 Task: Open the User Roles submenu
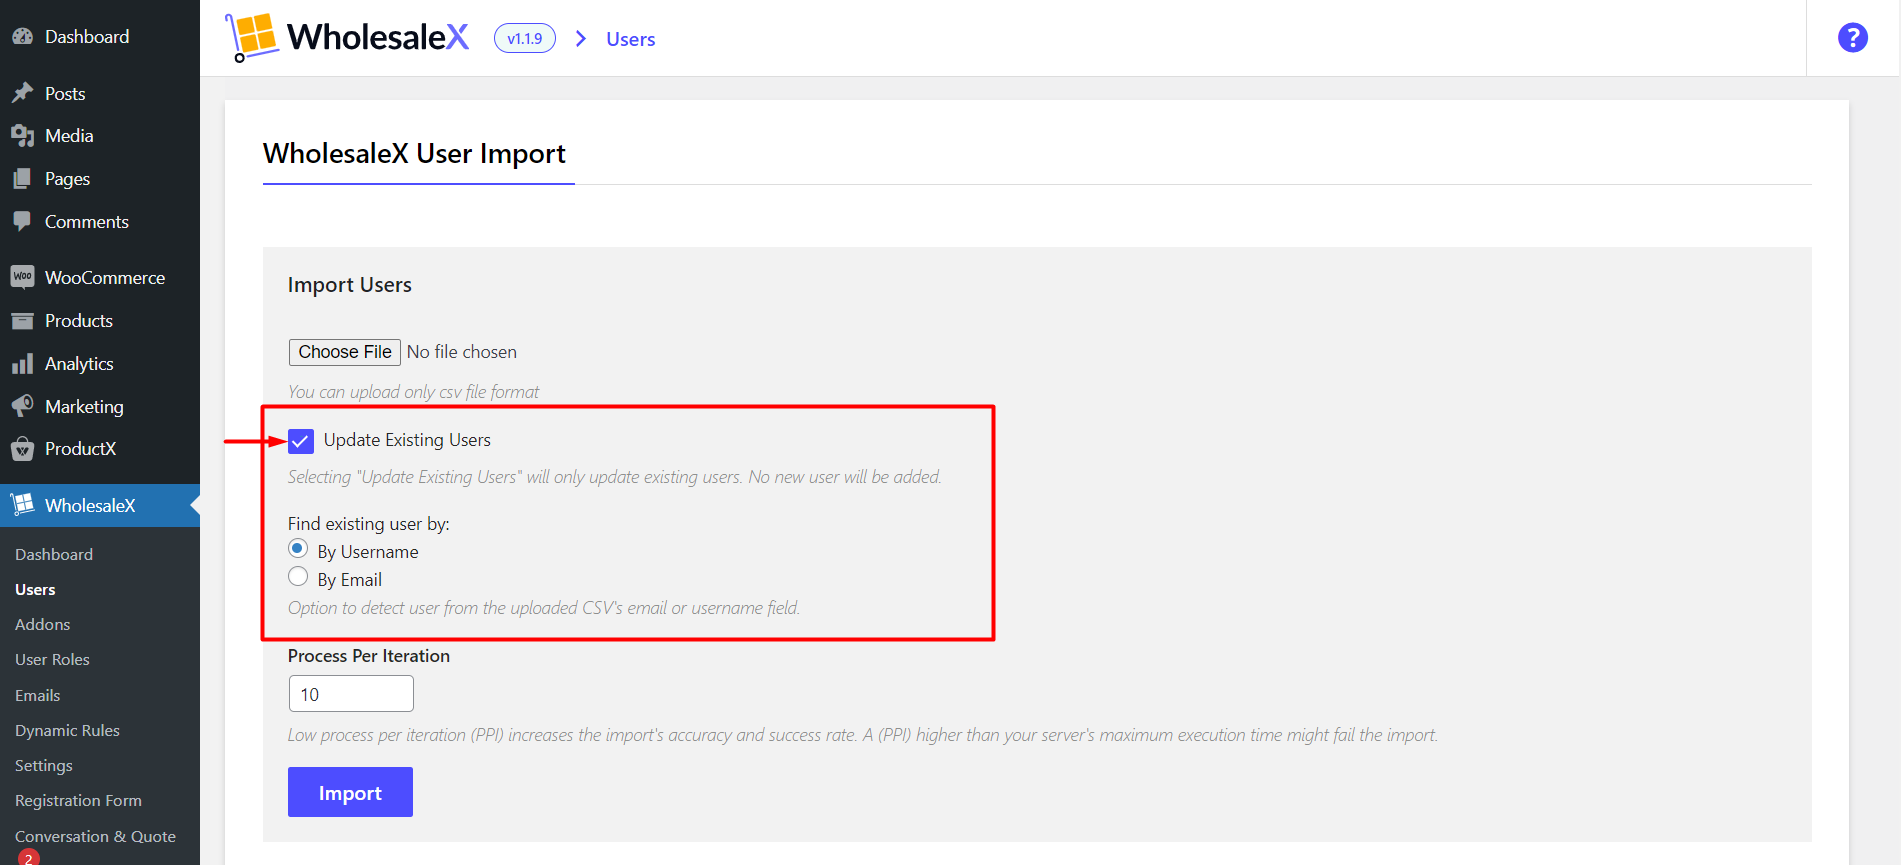click(52, 660)
